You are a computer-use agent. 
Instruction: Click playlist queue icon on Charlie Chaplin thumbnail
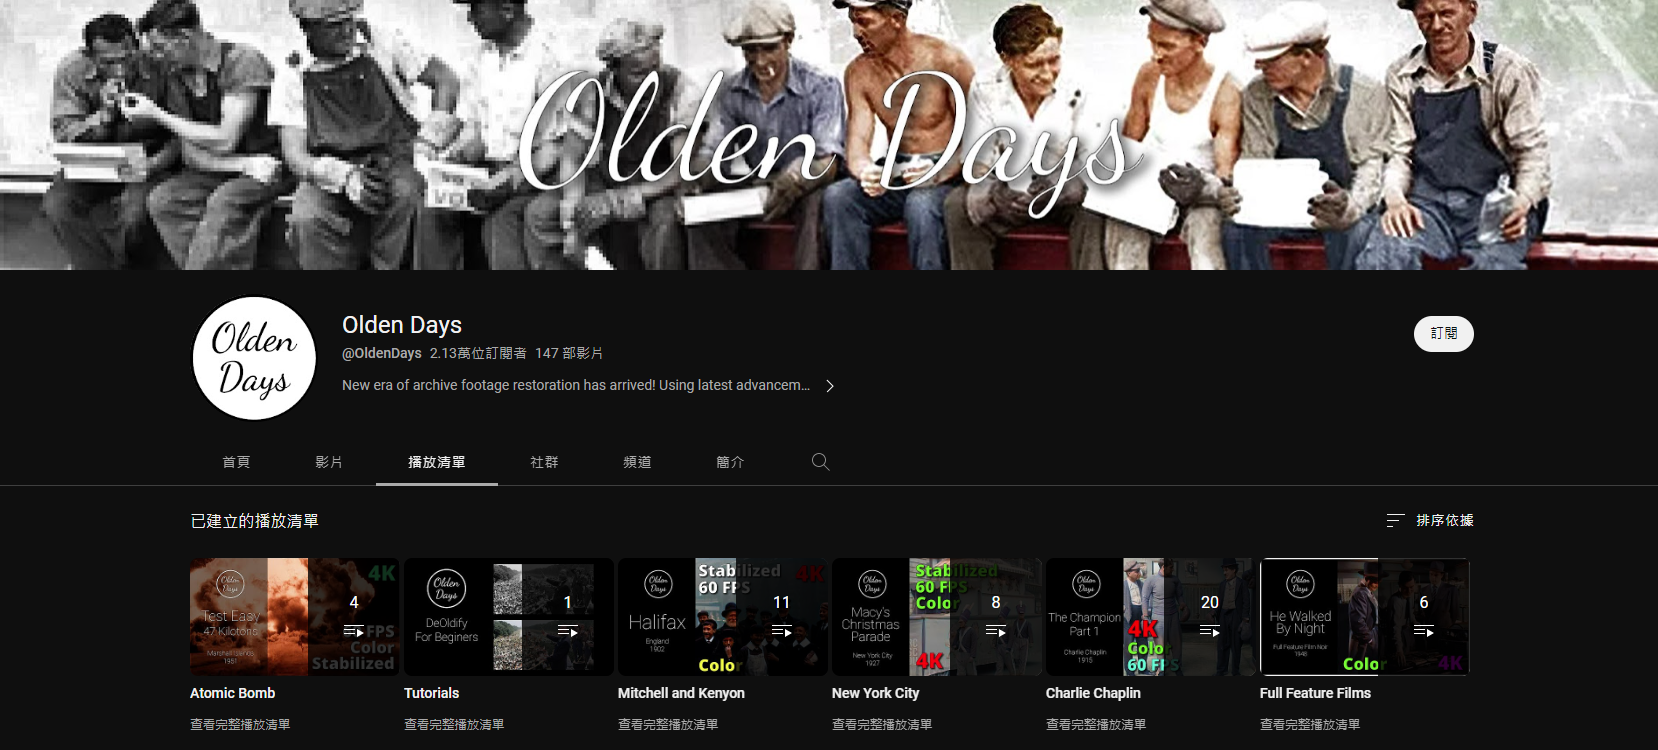pos(1210,631)
